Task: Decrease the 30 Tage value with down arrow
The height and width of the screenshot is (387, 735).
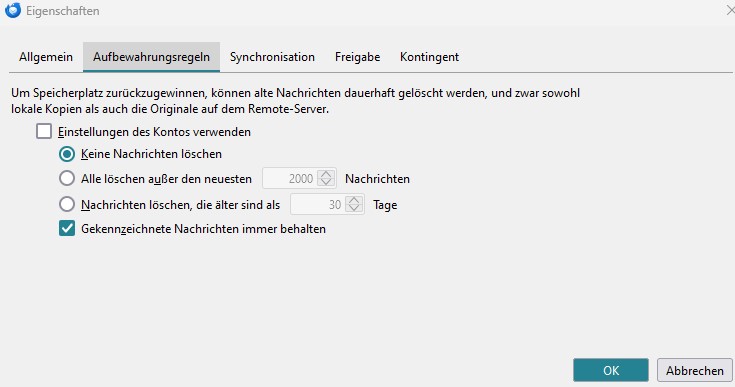Action: pyautogui.click(x=354, y=209)
